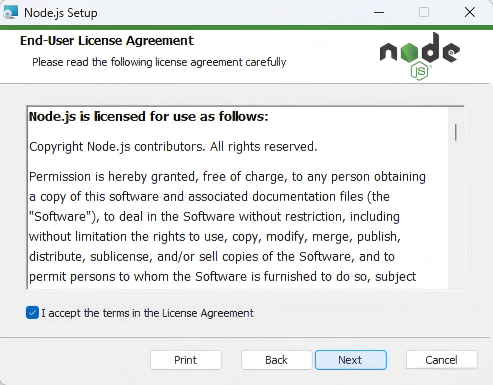The width and height of the screenshot is (493, 385).
Task: Click the scrollbar track below the thumb
Action: (456, 215)
